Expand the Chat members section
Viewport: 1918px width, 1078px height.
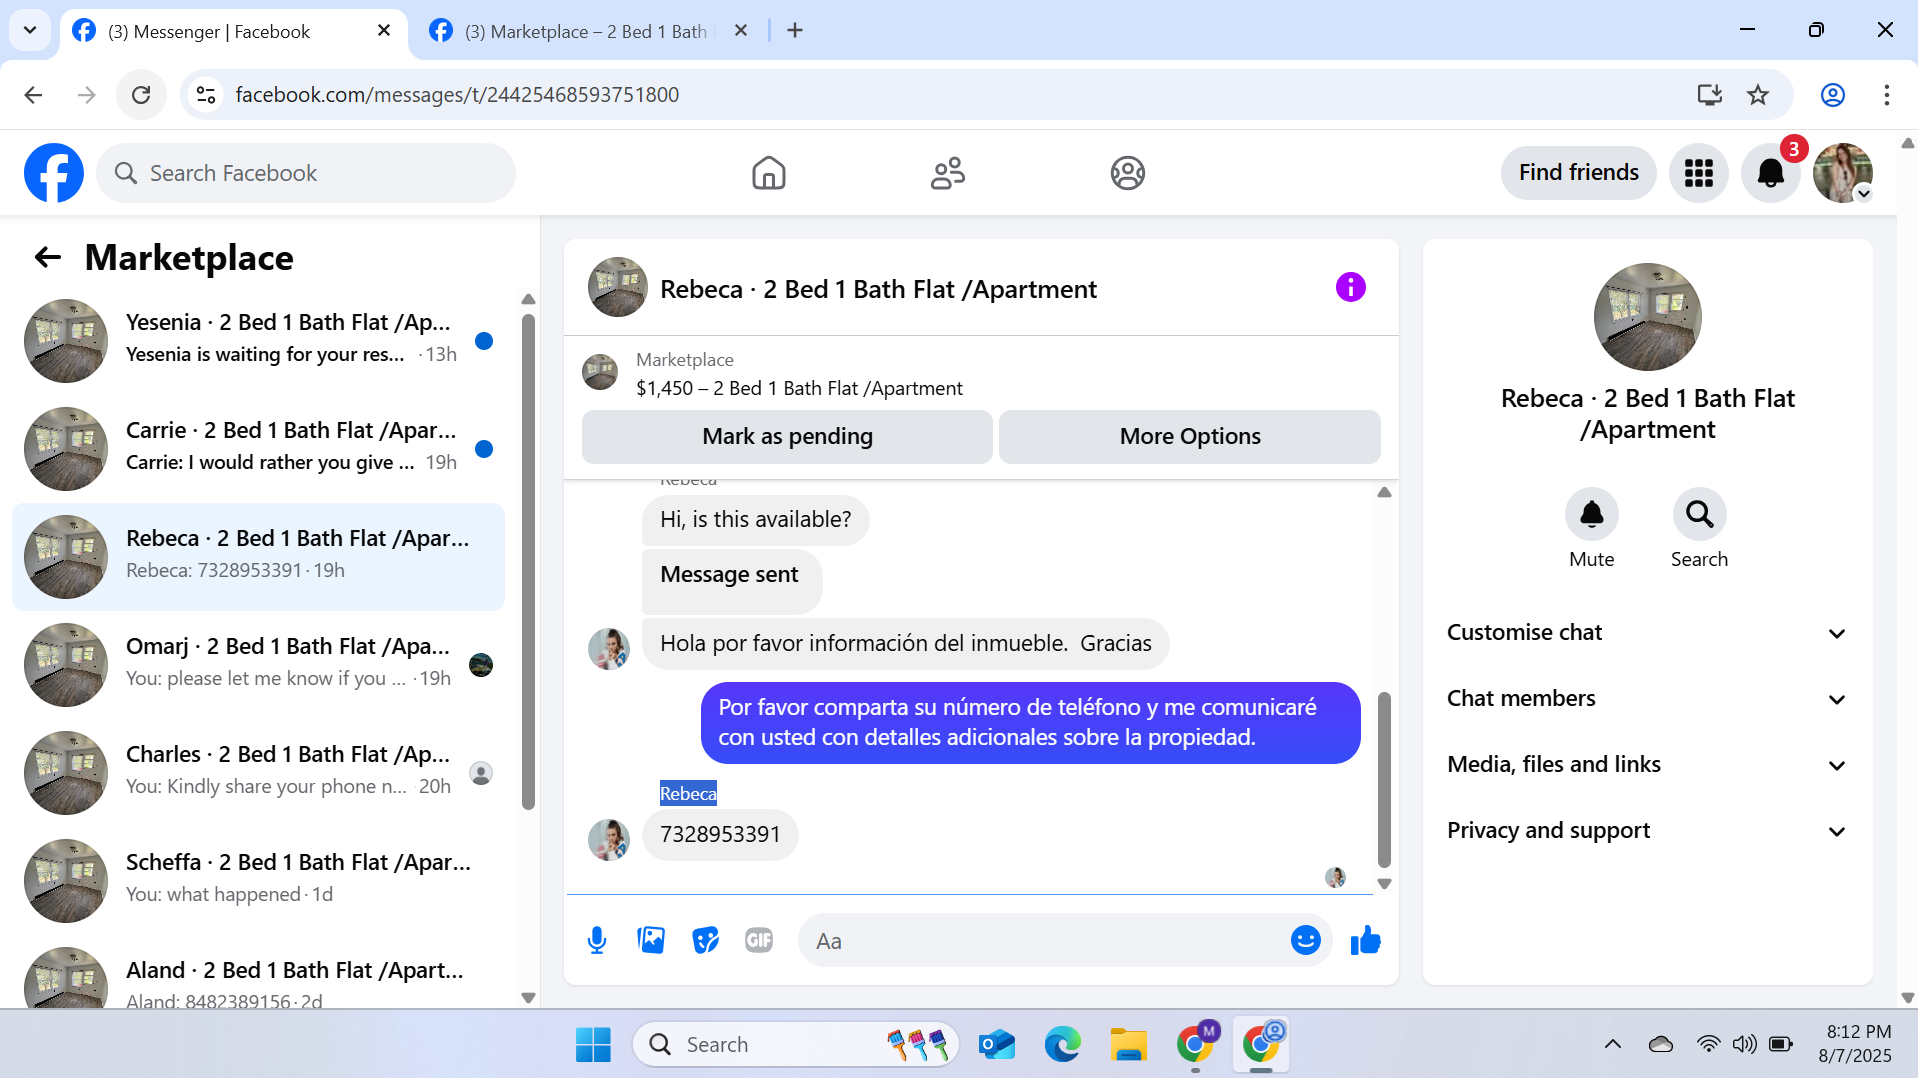pos(1647,699)
